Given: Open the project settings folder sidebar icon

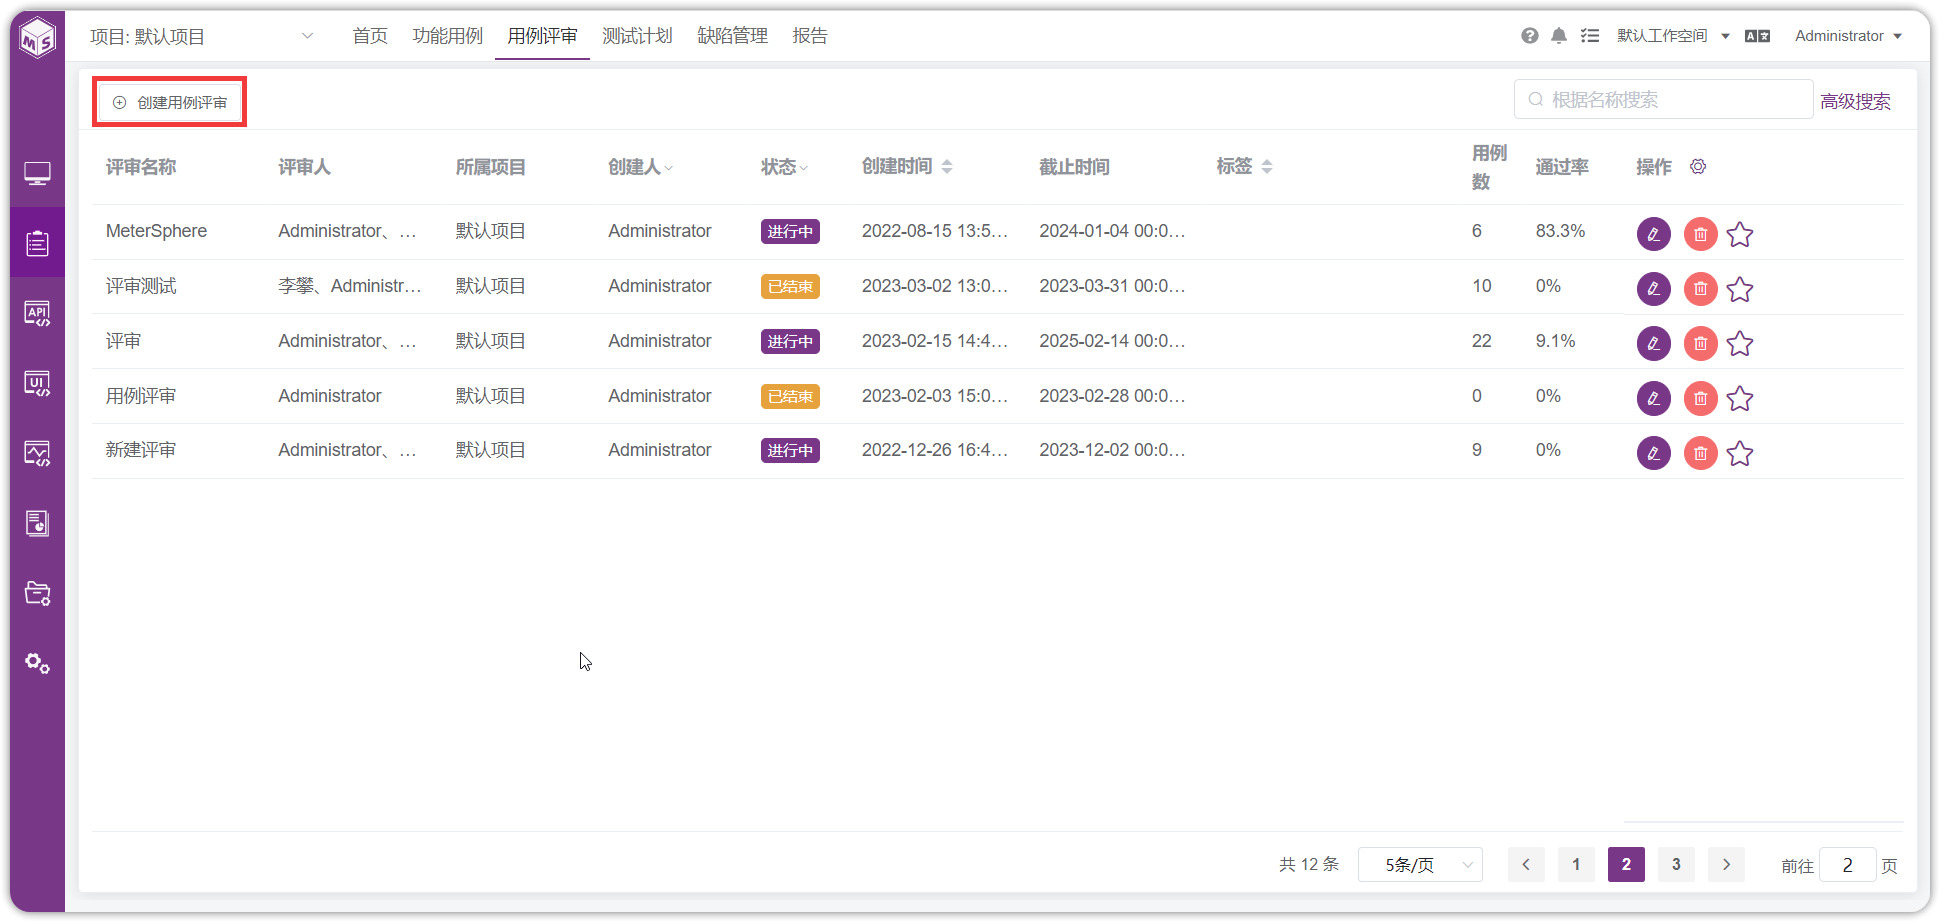Looking at the screenshot, I should tap(37, 593).
